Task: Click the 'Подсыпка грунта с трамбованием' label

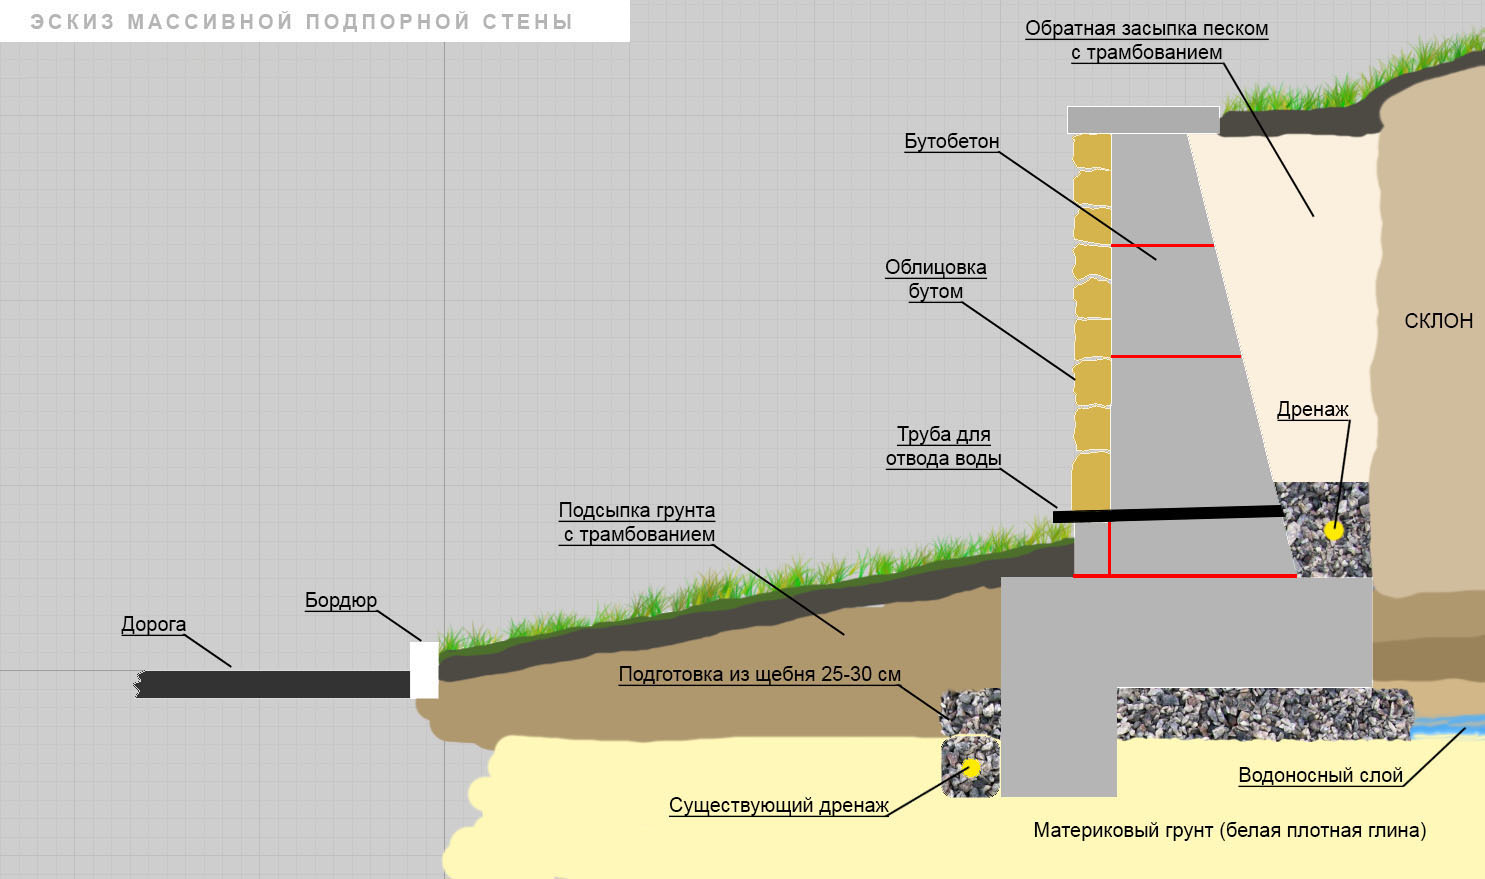Action: 637,522
